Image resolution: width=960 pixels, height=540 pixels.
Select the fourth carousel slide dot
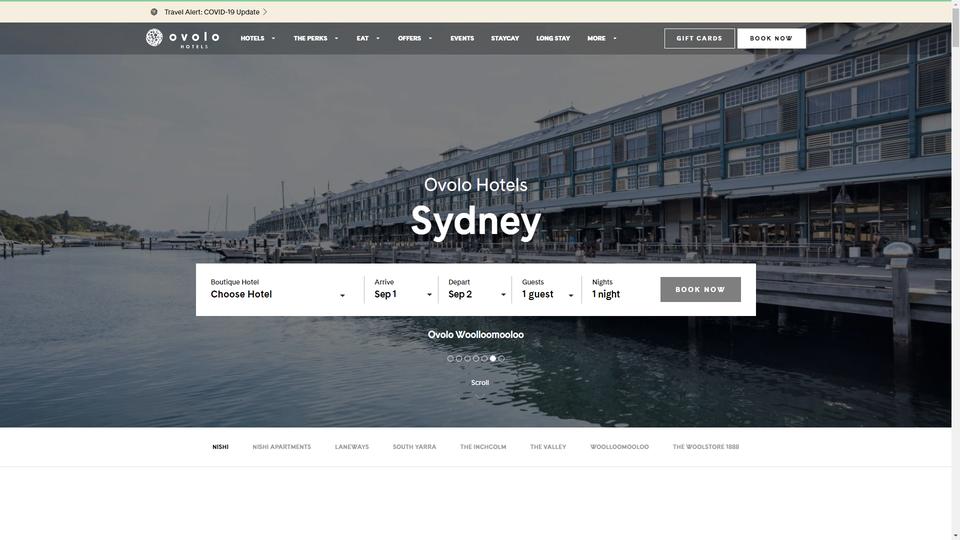click(476, 359)
